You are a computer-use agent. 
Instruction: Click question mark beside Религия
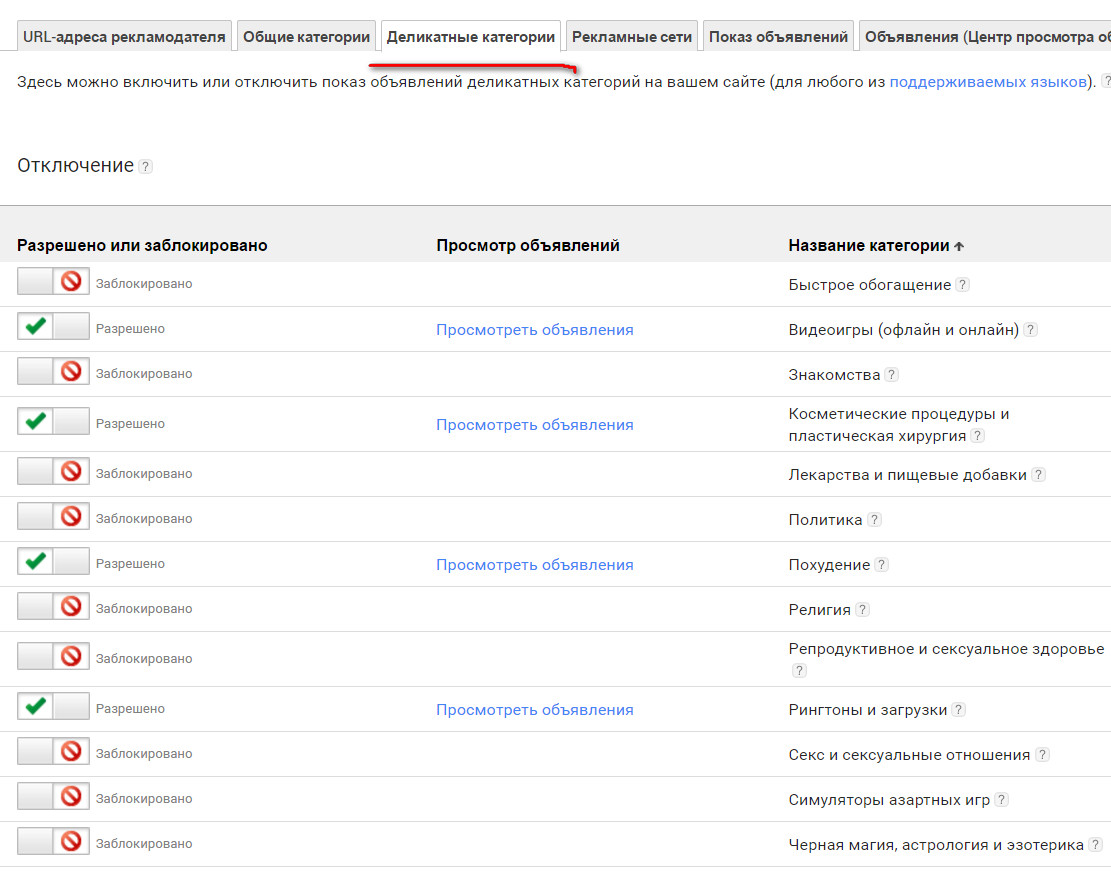[x=862, y=610]
